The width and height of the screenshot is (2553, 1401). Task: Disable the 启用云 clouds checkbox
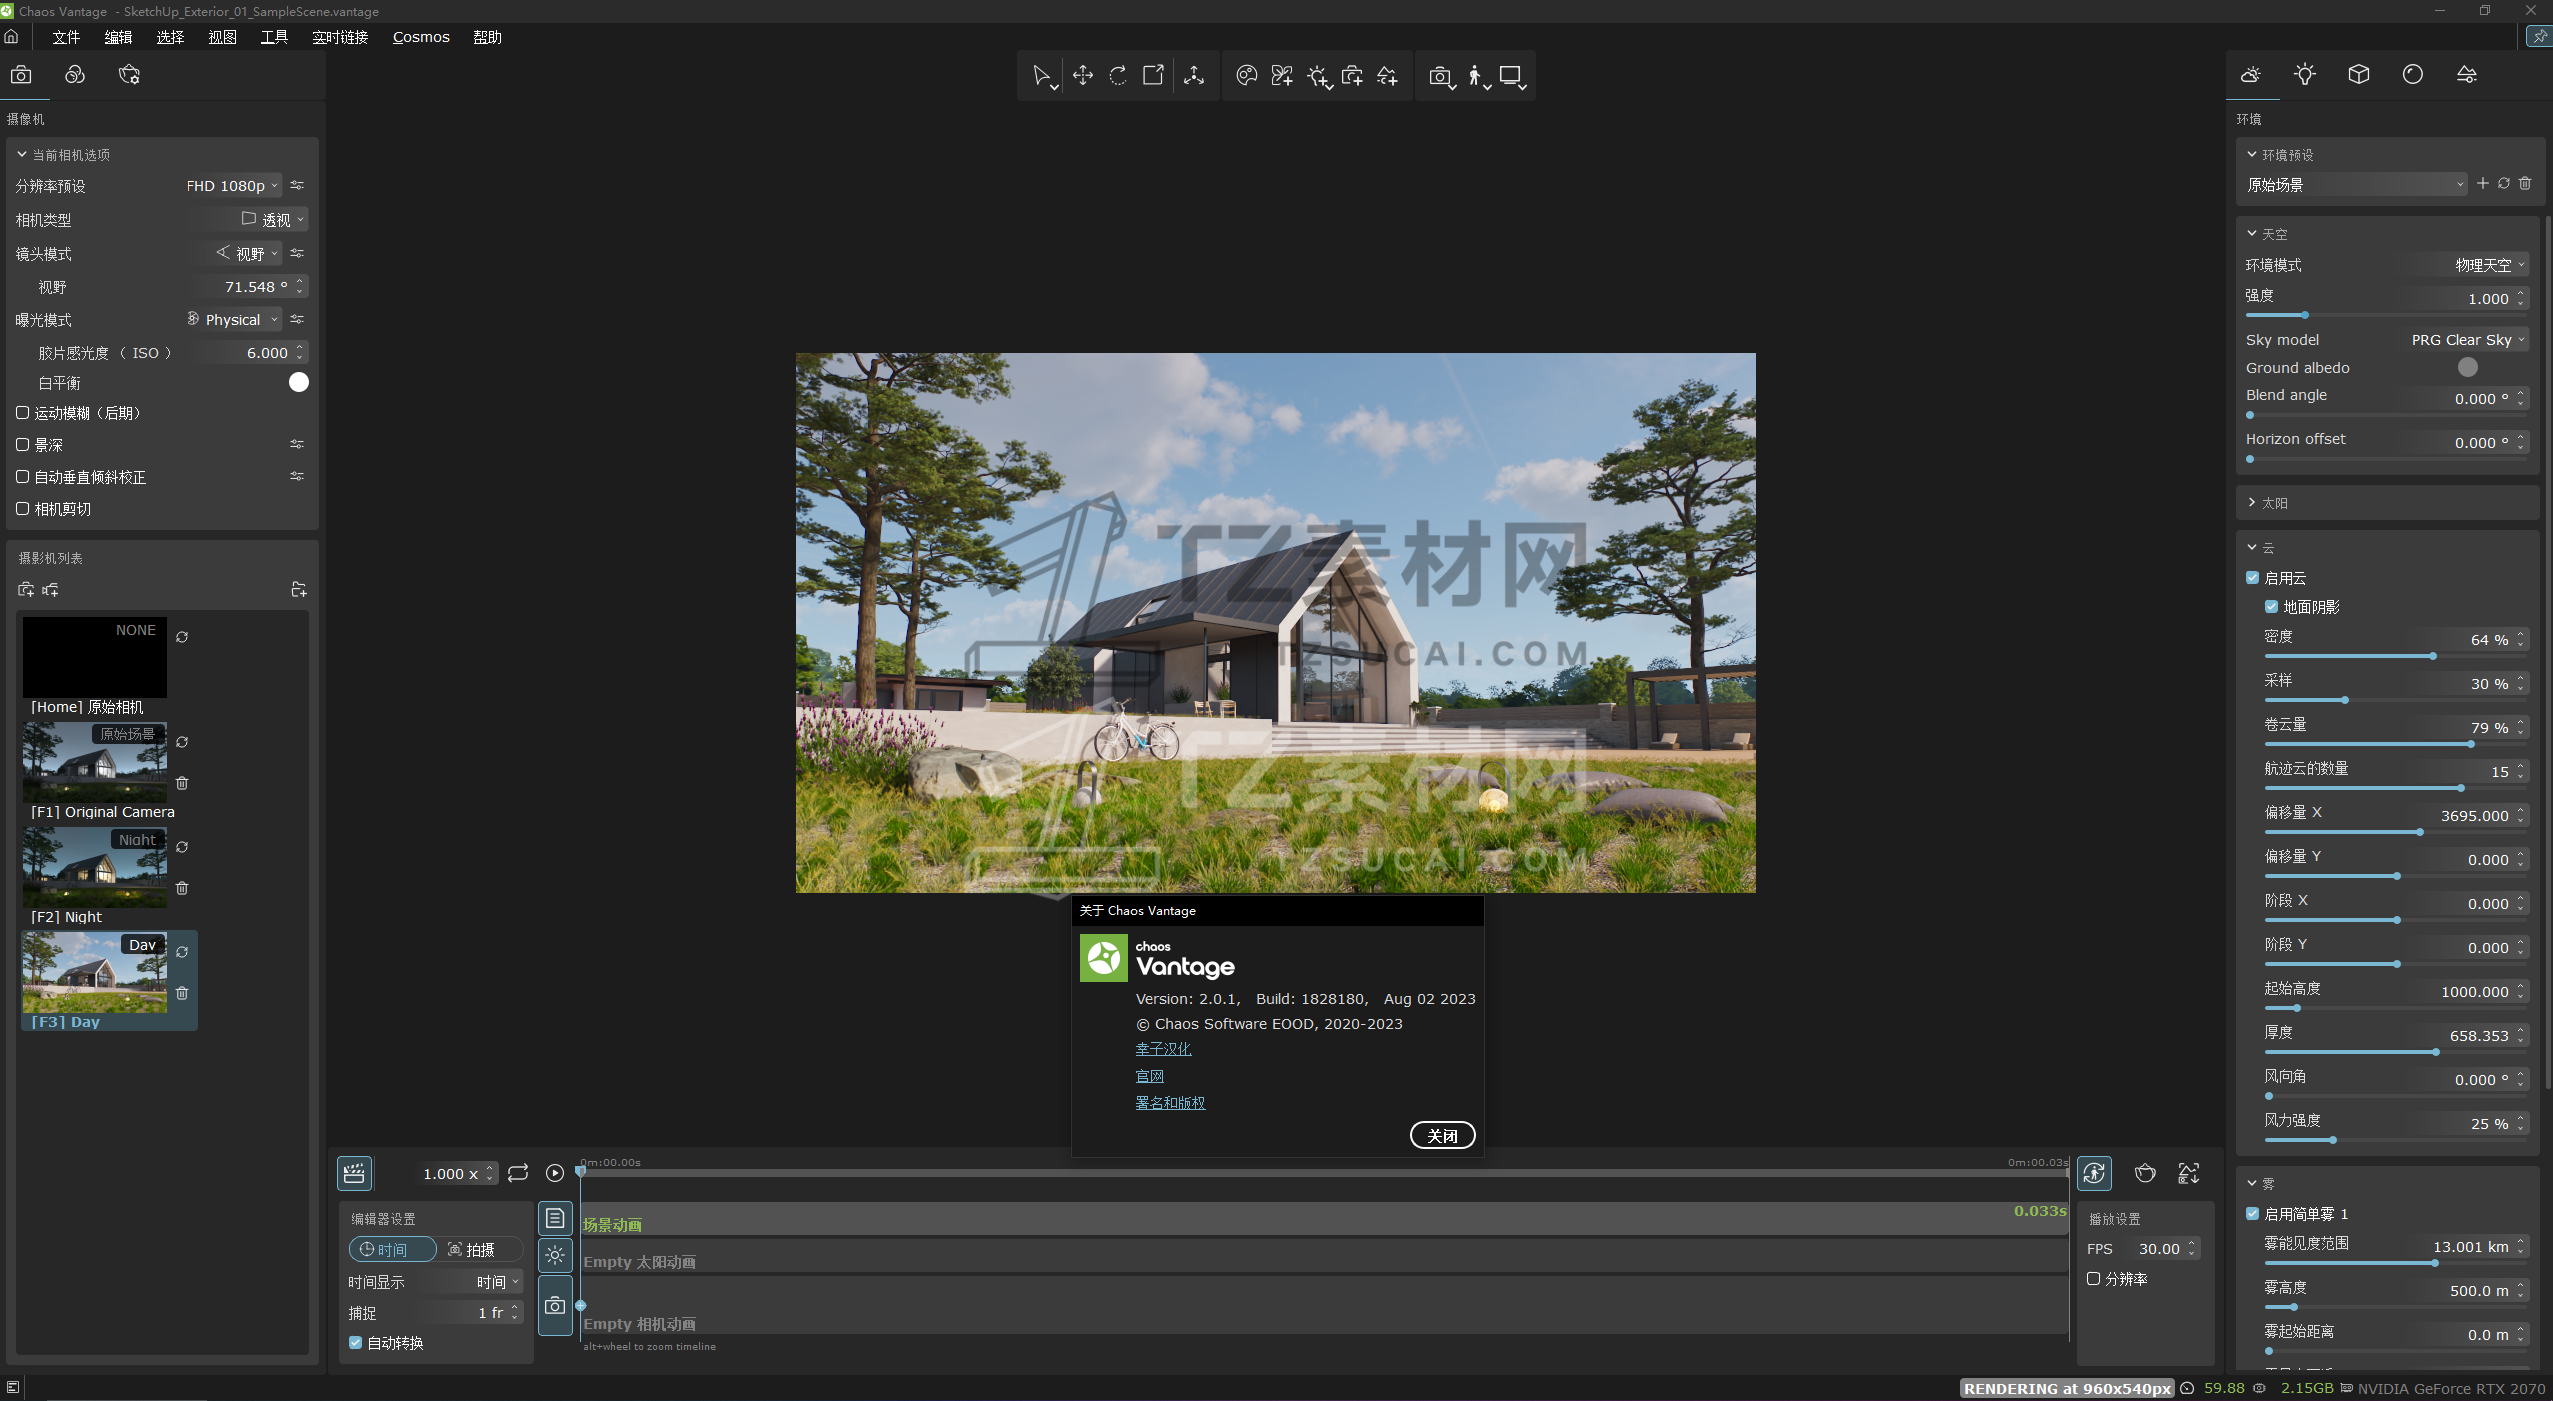[2253, 578]
